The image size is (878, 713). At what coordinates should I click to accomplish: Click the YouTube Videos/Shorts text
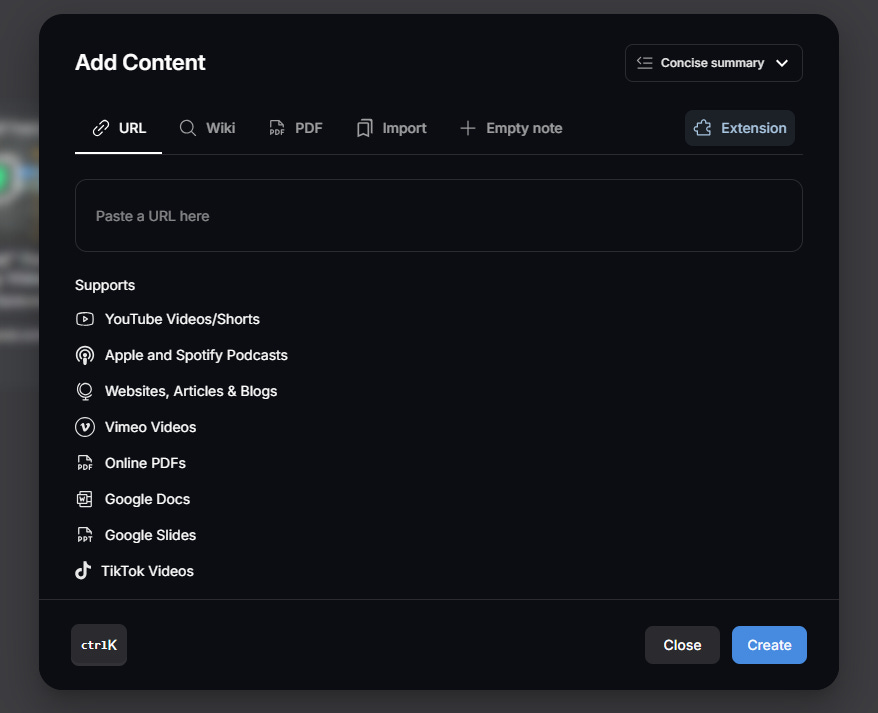tap(182, 319)
